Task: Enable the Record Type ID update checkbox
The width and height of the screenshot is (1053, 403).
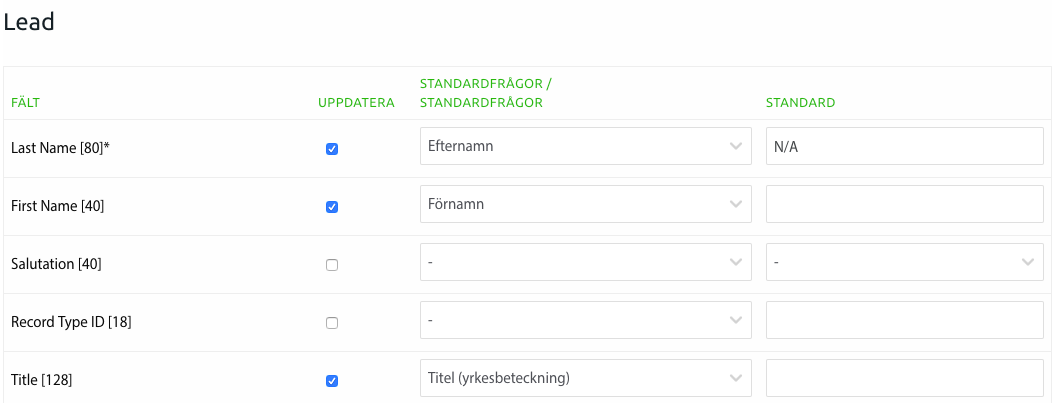Action: [x=332, y=323]
